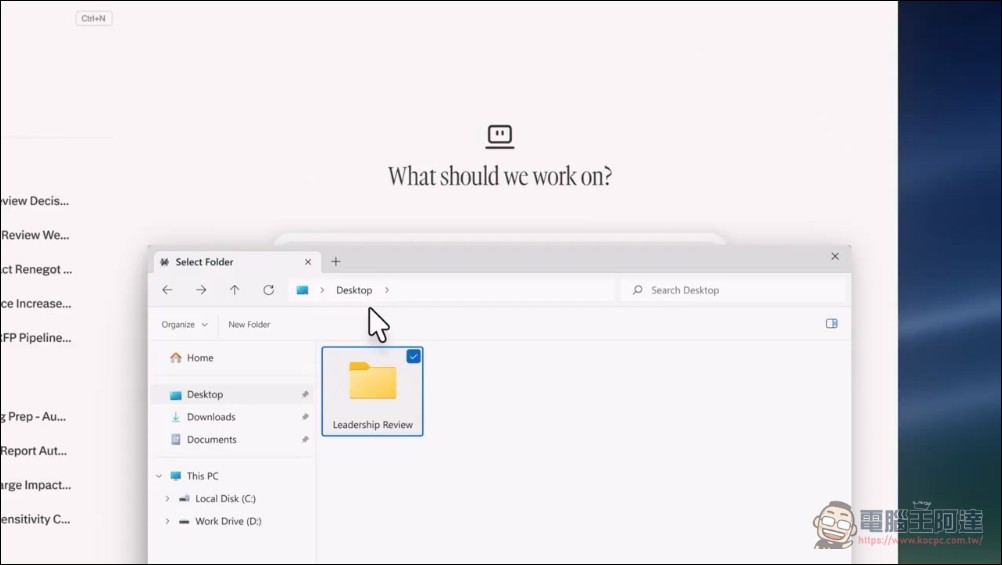The width and height of the screenshot is (1002, 565).
Task: Expand chevron before Desktop breadcrumb
Action: click(322, 290)
